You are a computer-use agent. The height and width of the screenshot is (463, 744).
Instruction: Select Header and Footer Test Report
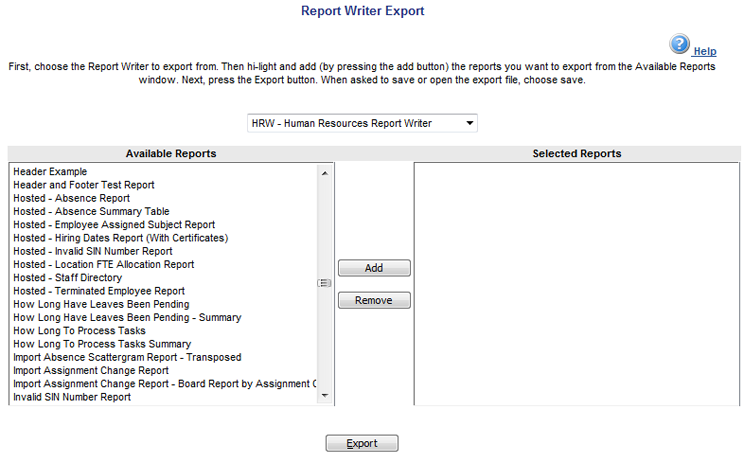click(x=84, y=185)
